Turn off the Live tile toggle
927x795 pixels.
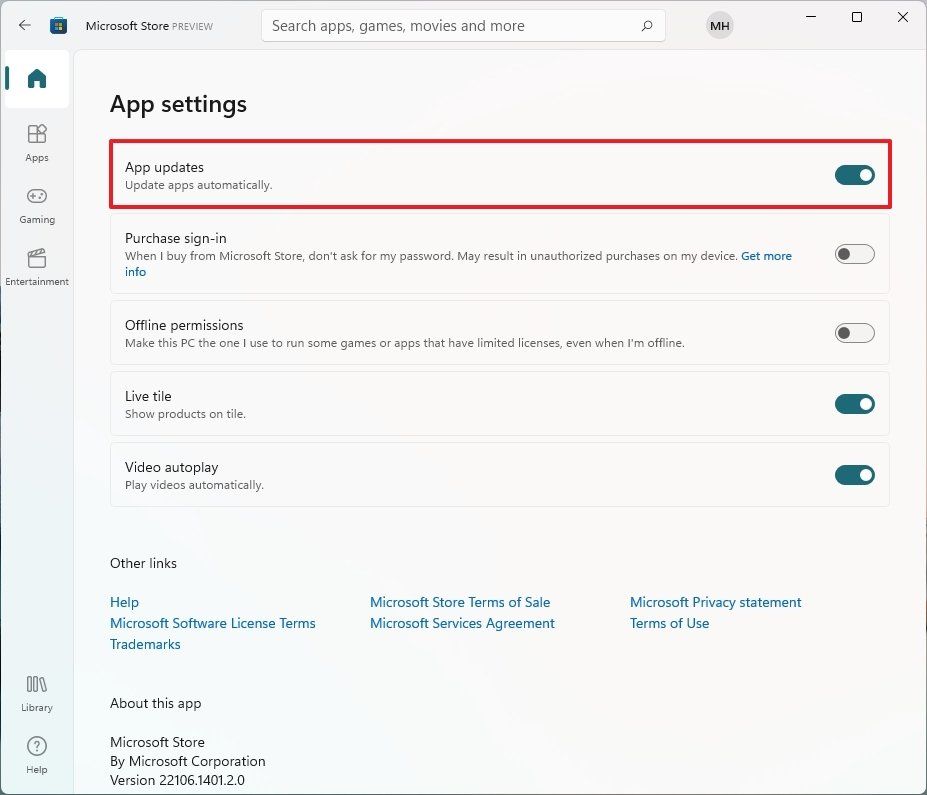(x=854, y=404)
